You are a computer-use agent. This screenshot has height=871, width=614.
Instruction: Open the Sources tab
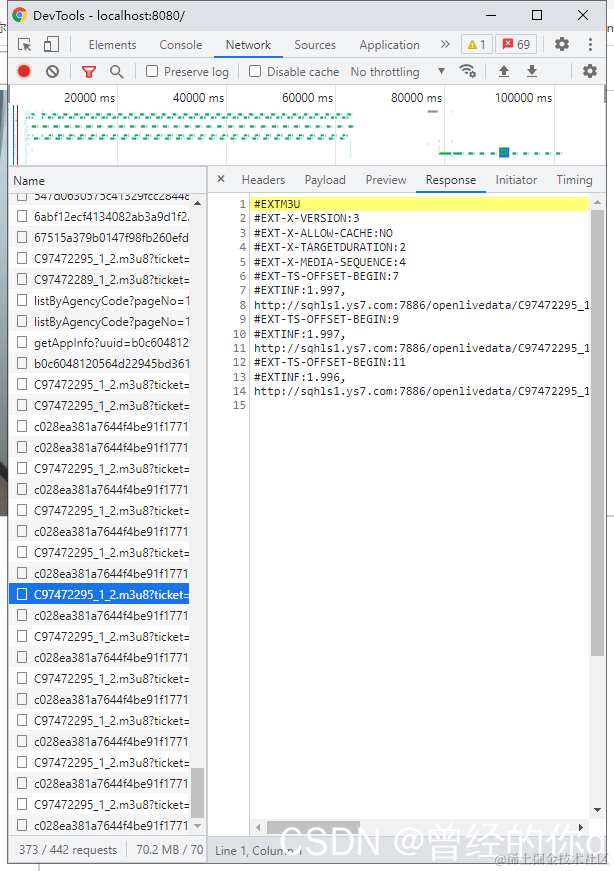click(315, 45)
